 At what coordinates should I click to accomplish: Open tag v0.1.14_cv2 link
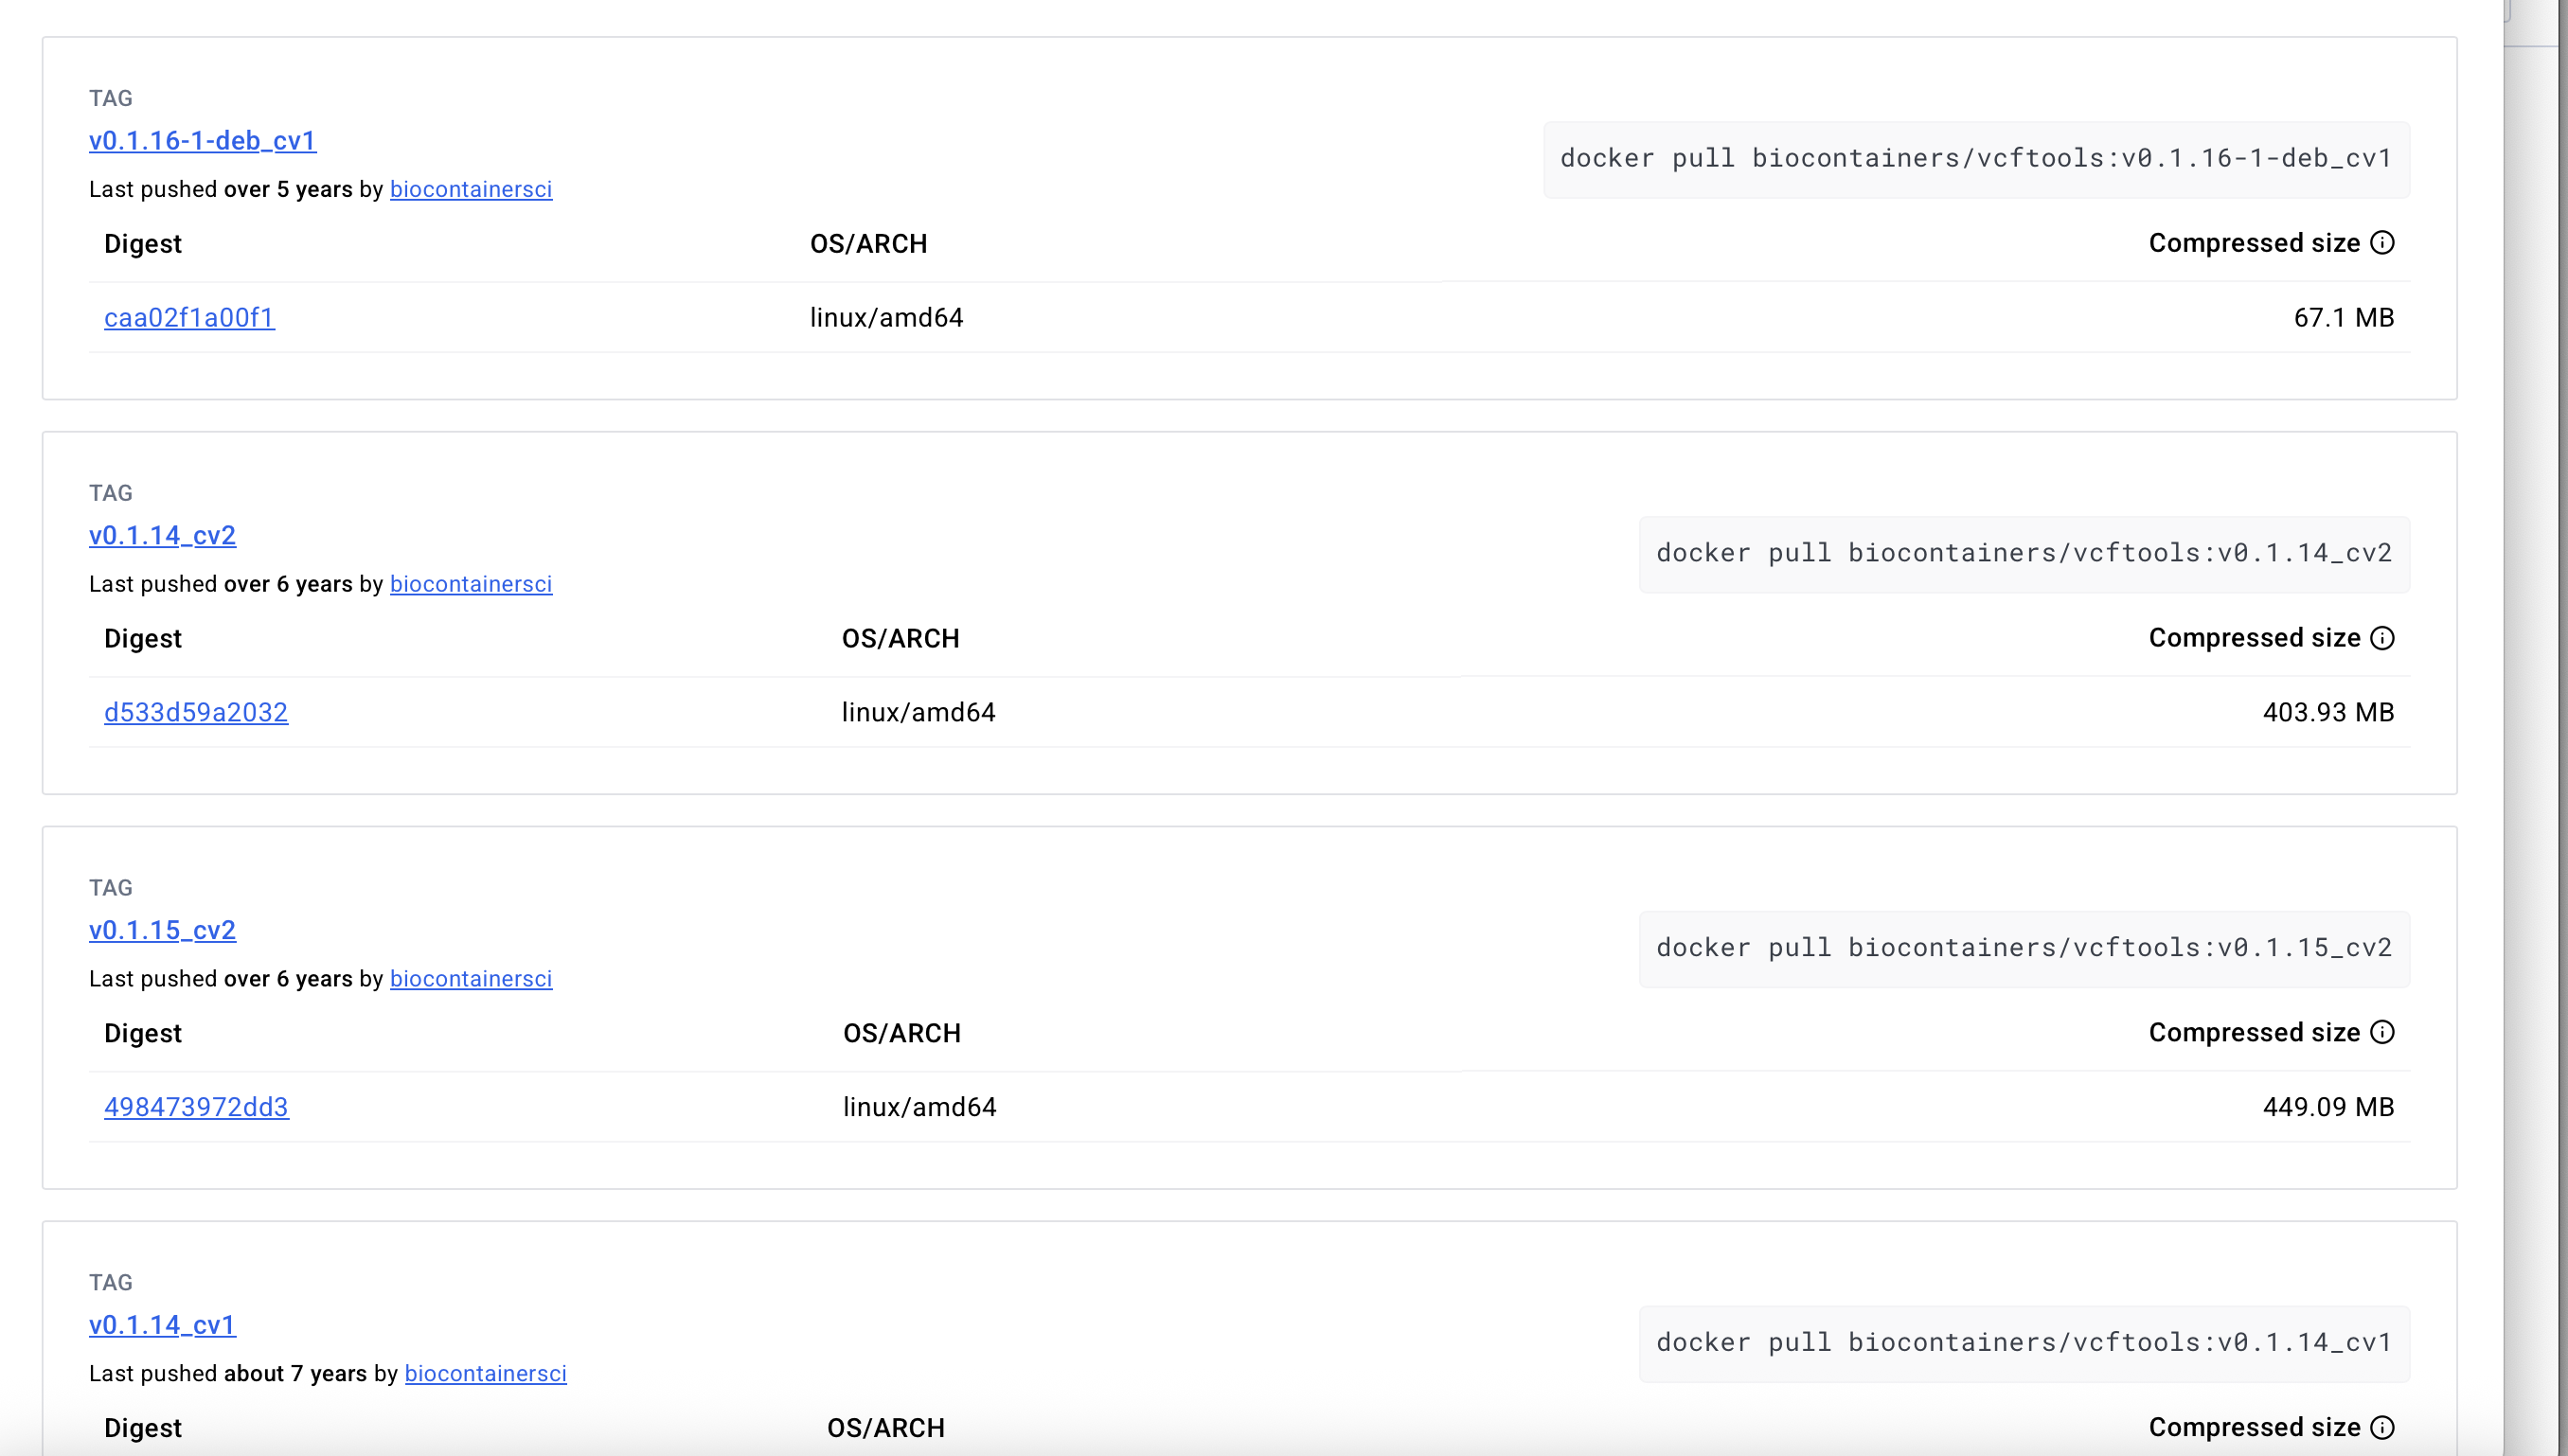tap(162, 536)
